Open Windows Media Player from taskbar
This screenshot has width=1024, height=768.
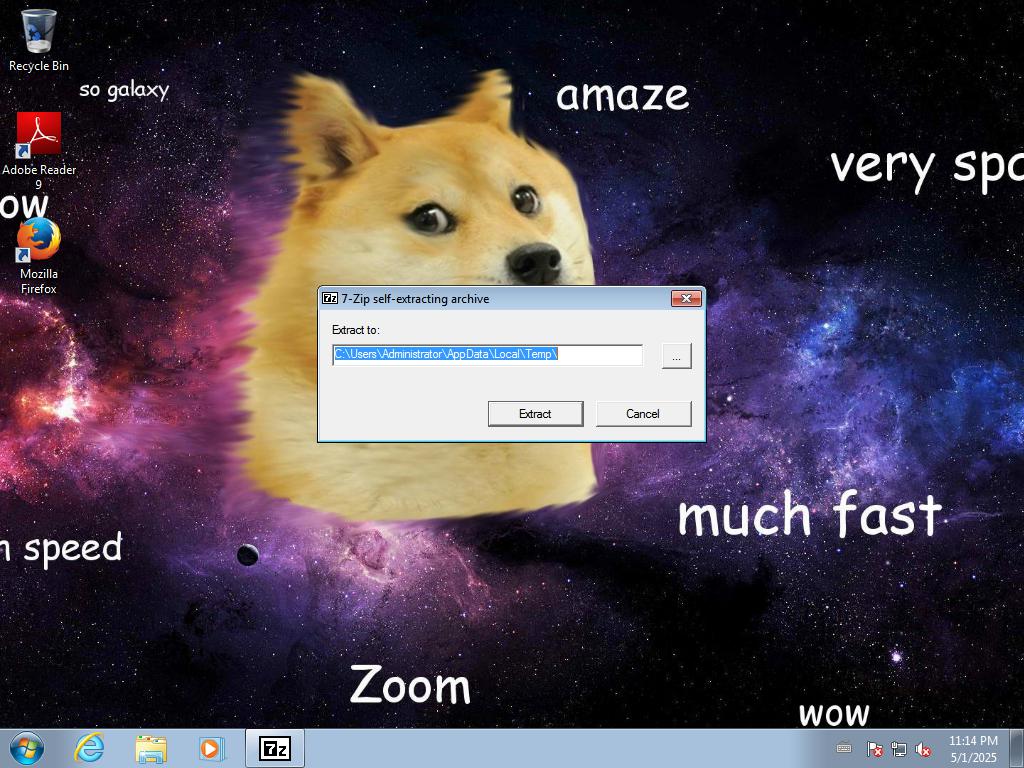211,748
